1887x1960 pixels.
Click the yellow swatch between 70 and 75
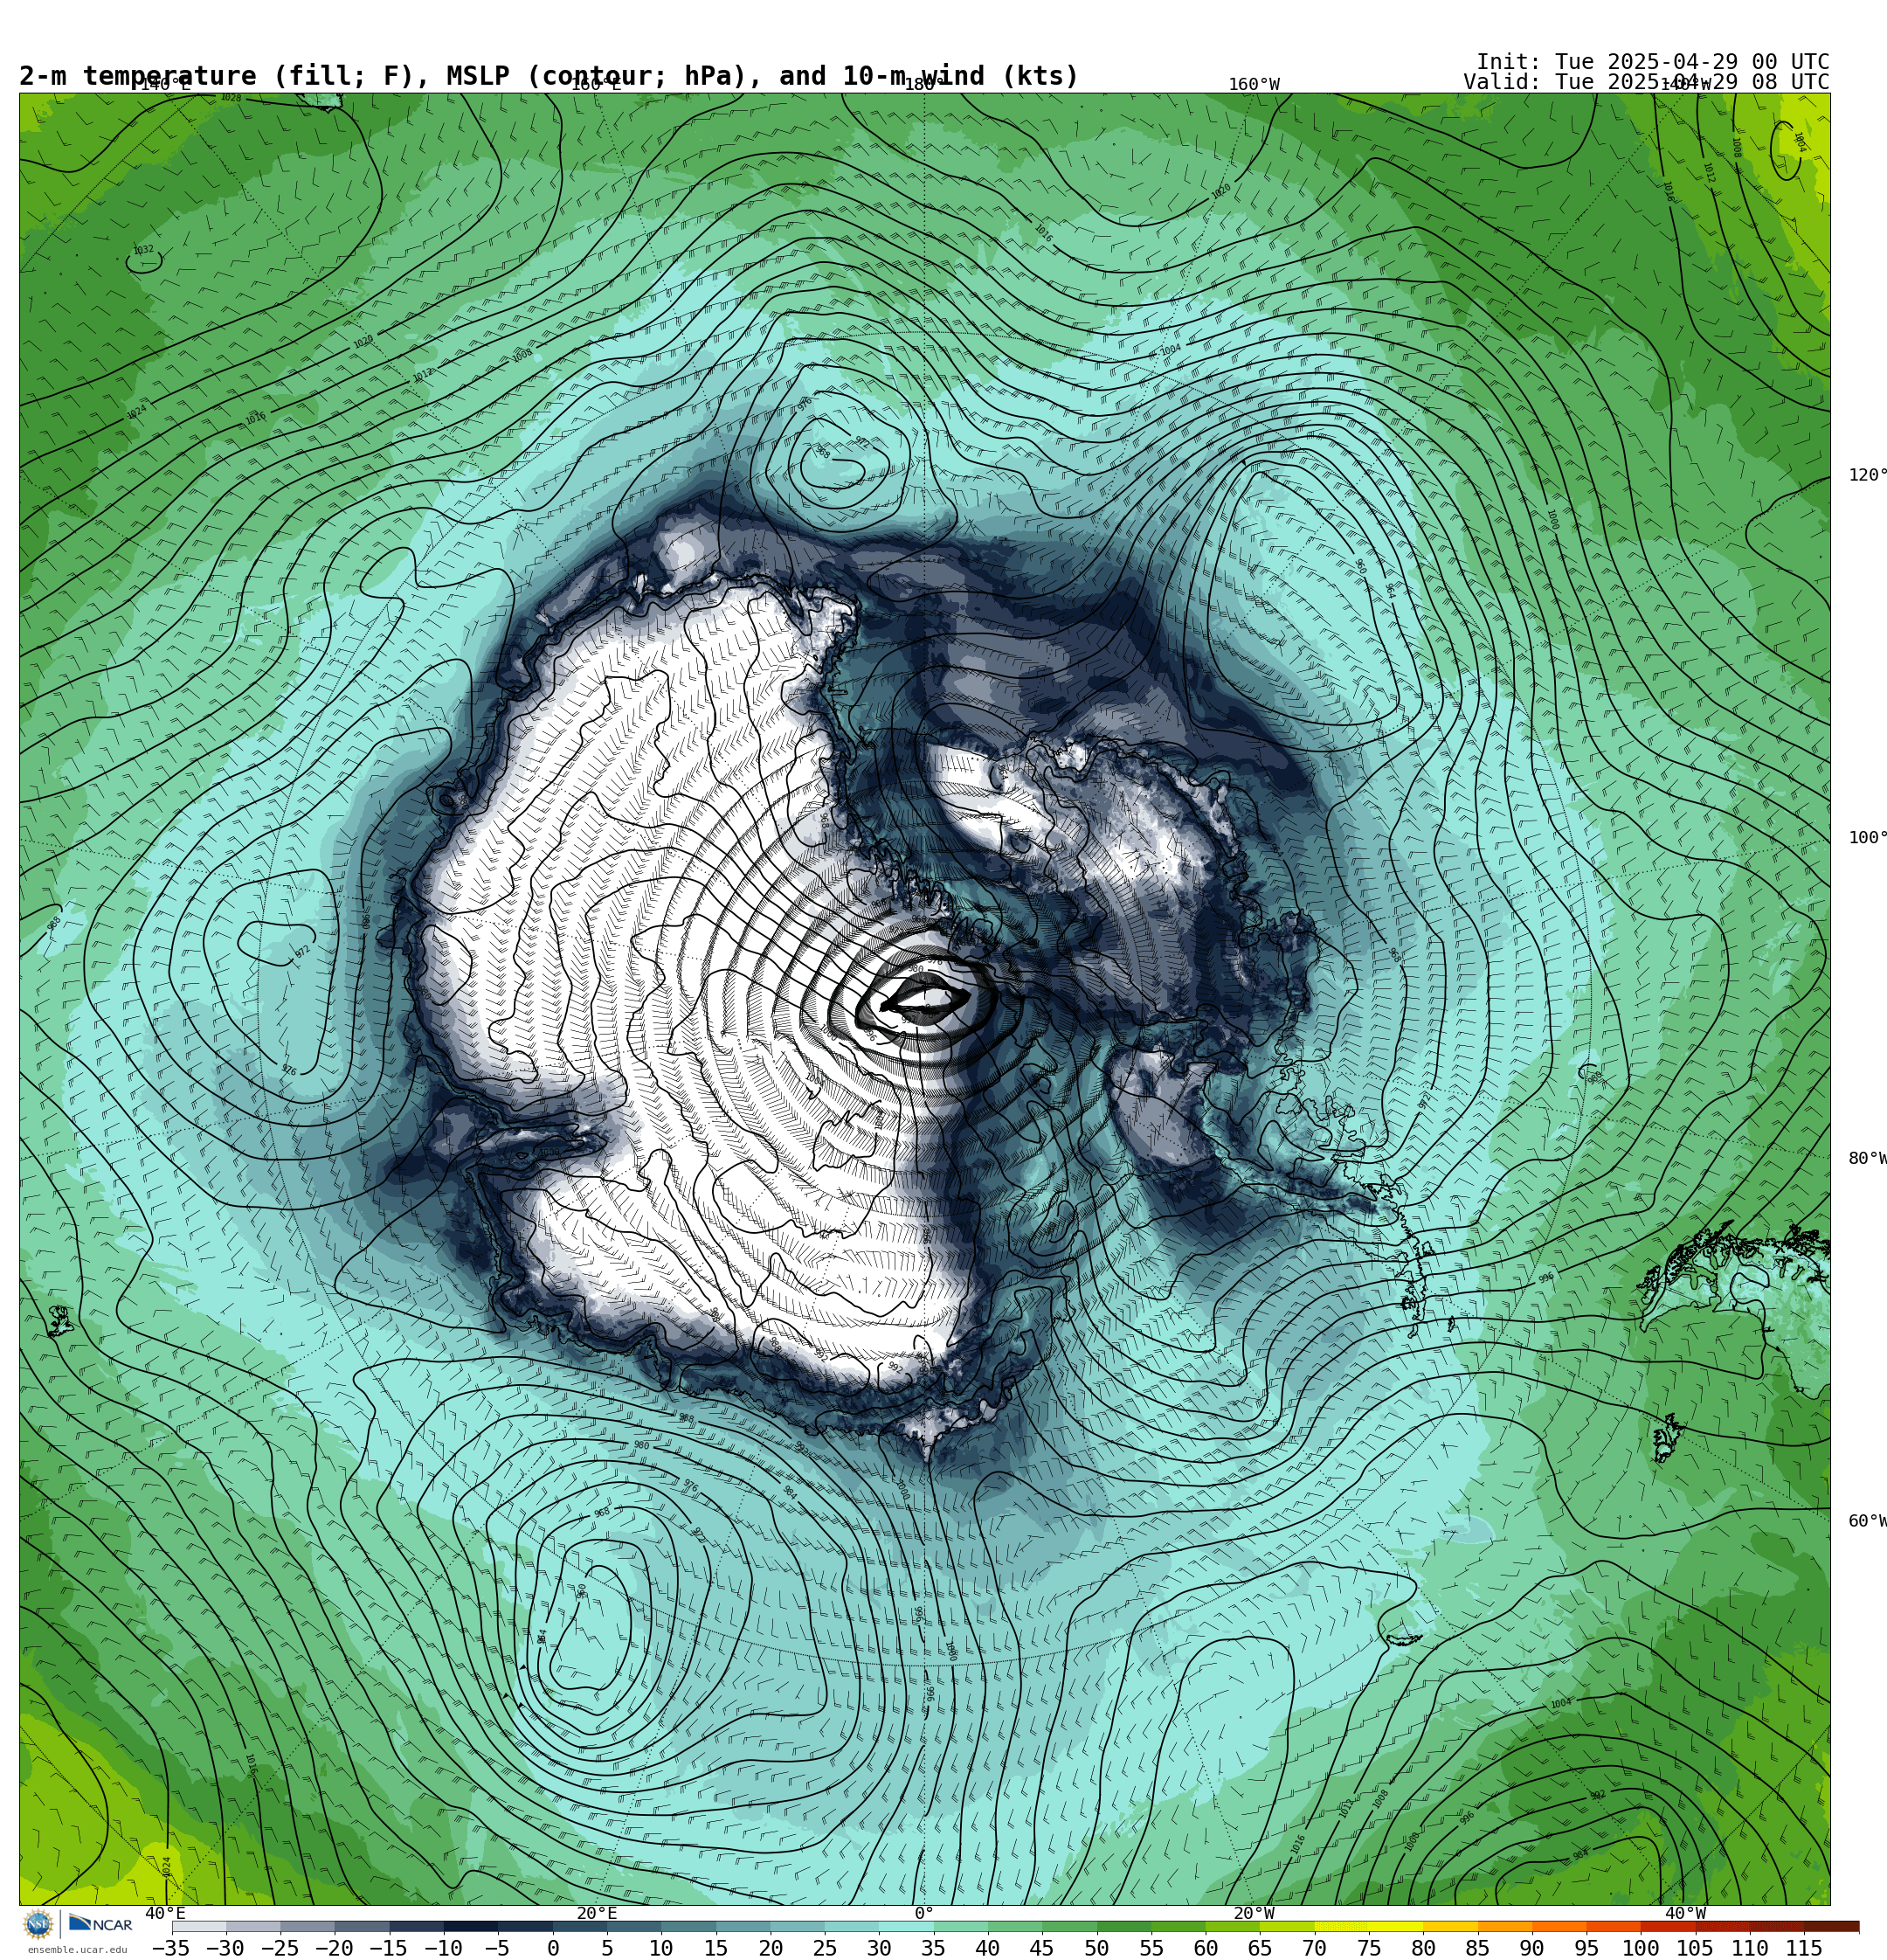1342,1926
